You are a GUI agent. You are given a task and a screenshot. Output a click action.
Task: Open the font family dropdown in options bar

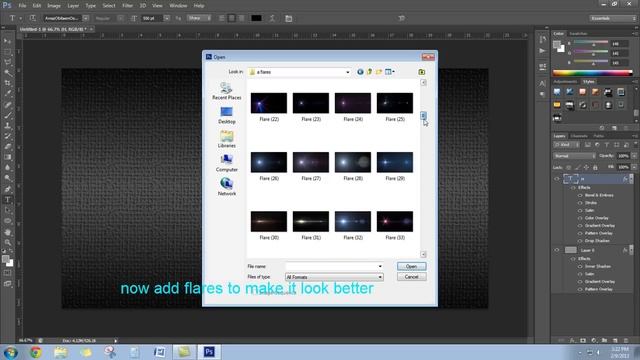coord(86,18)
